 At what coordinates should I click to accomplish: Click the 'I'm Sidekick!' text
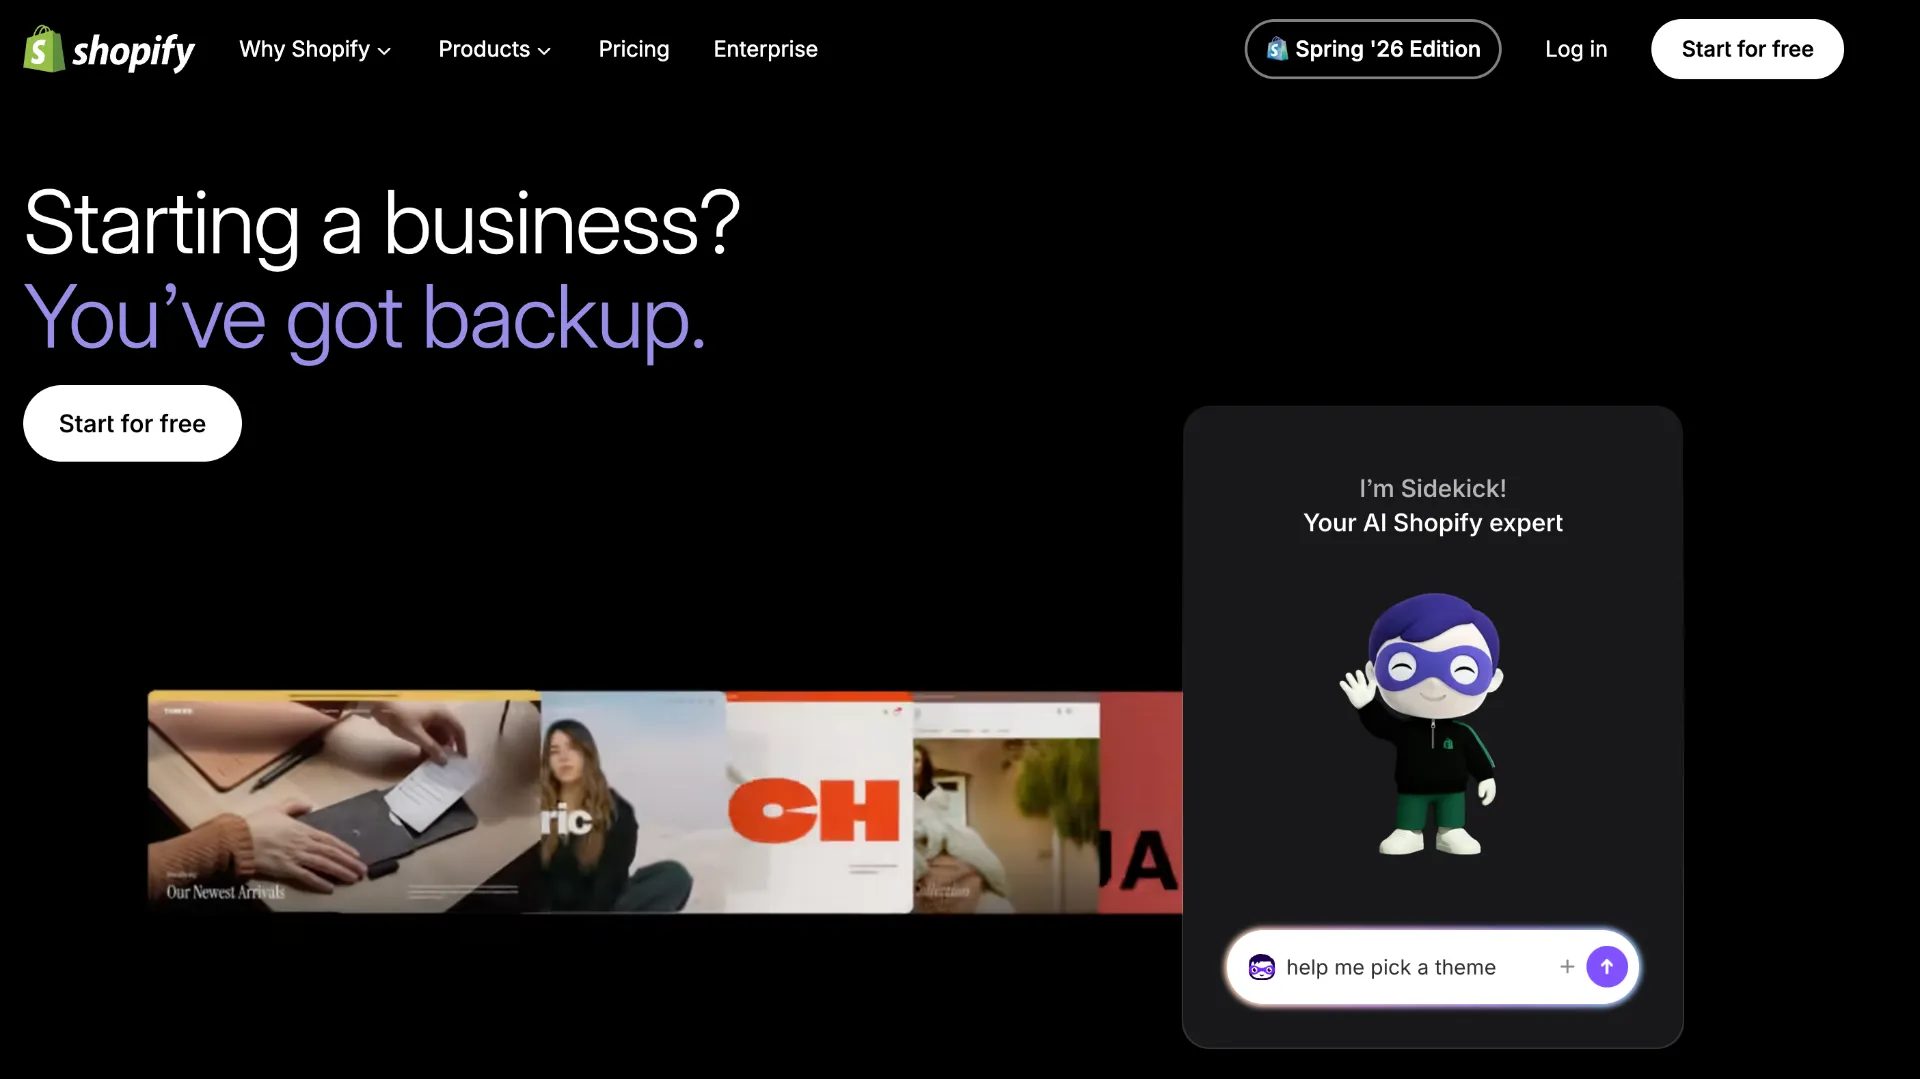pos(1432,488)
